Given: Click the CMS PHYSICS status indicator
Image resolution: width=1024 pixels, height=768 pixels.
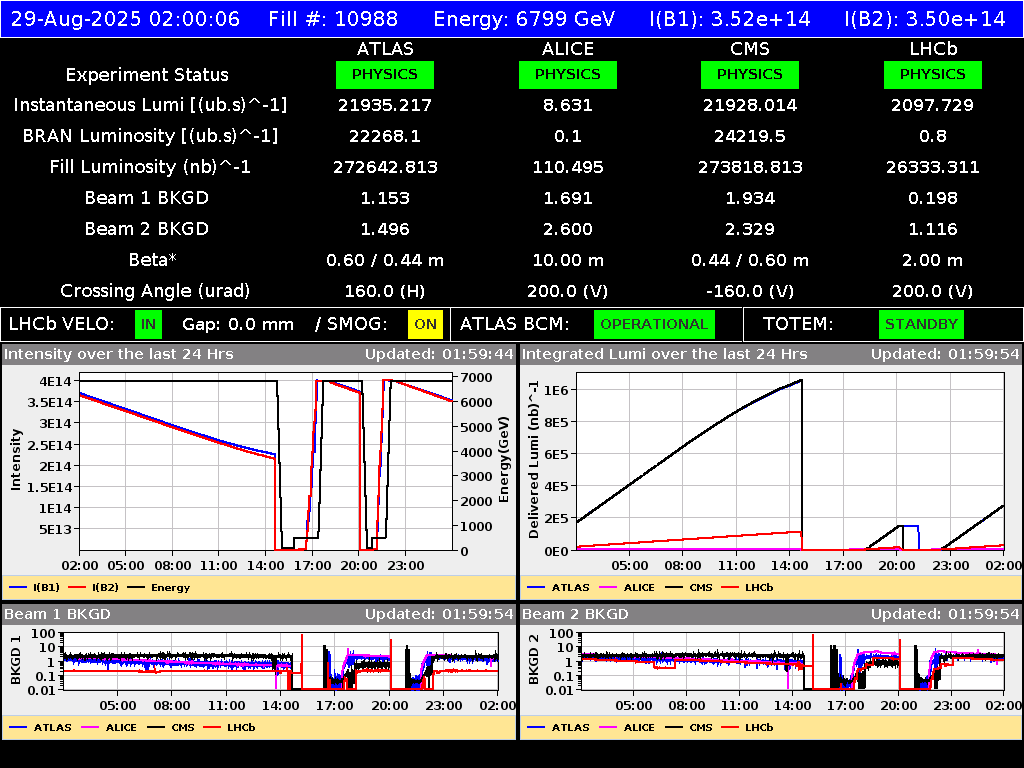Looking at the screenshot, I should click(x=750, y=74).
